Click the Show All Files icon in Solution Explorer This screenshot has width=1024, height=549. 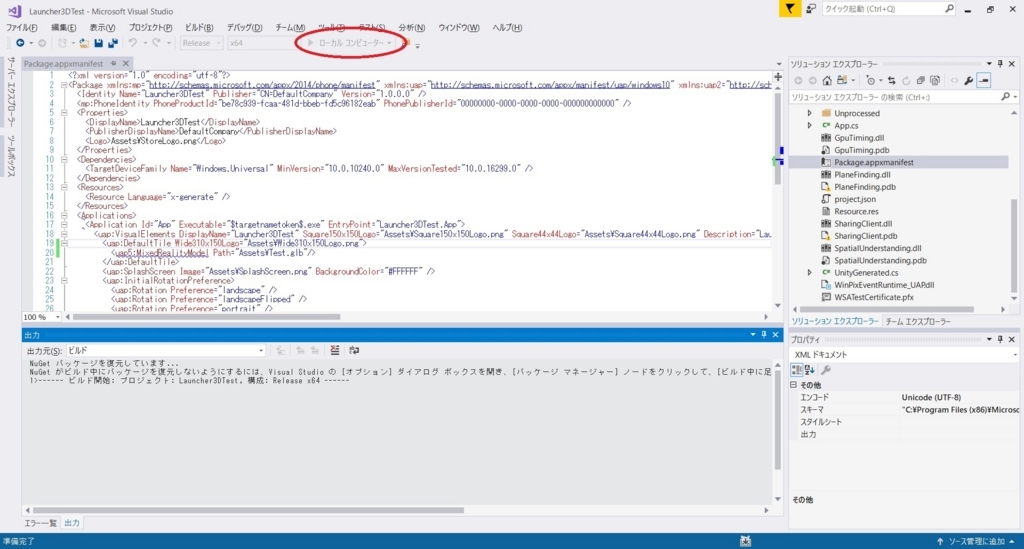[935, 80]
